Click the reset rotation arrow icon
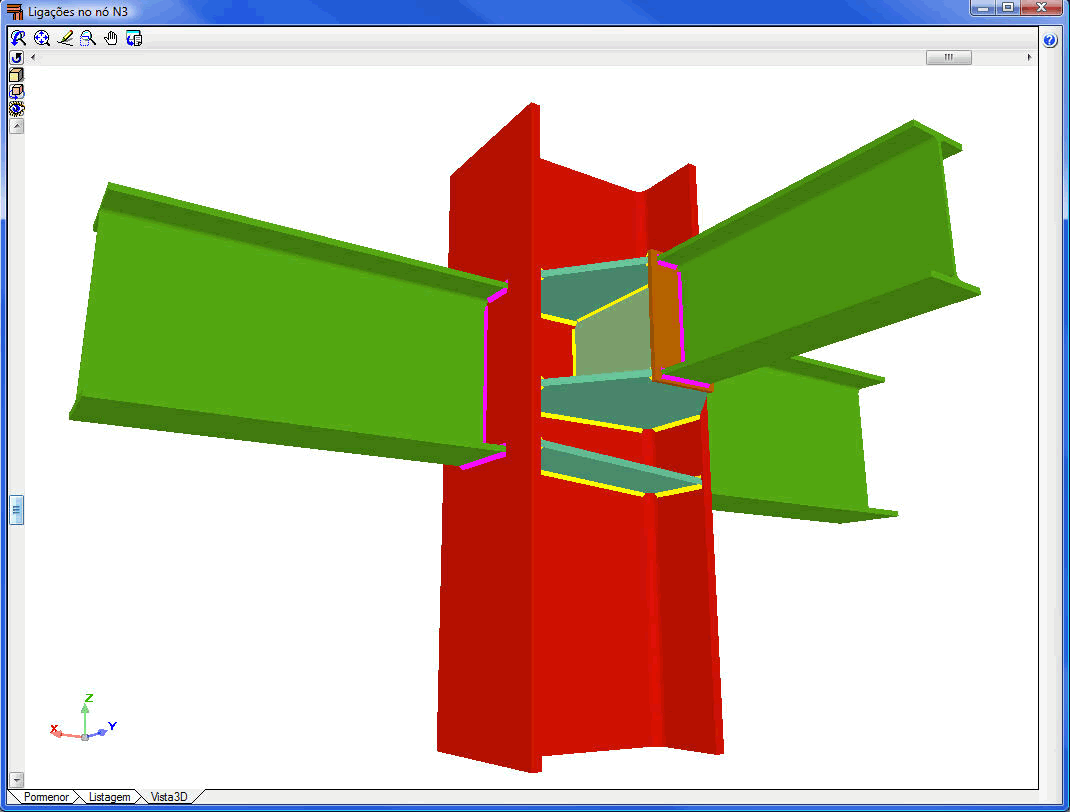This screenshot has height=812, width=1070. (x=16, y=57)
